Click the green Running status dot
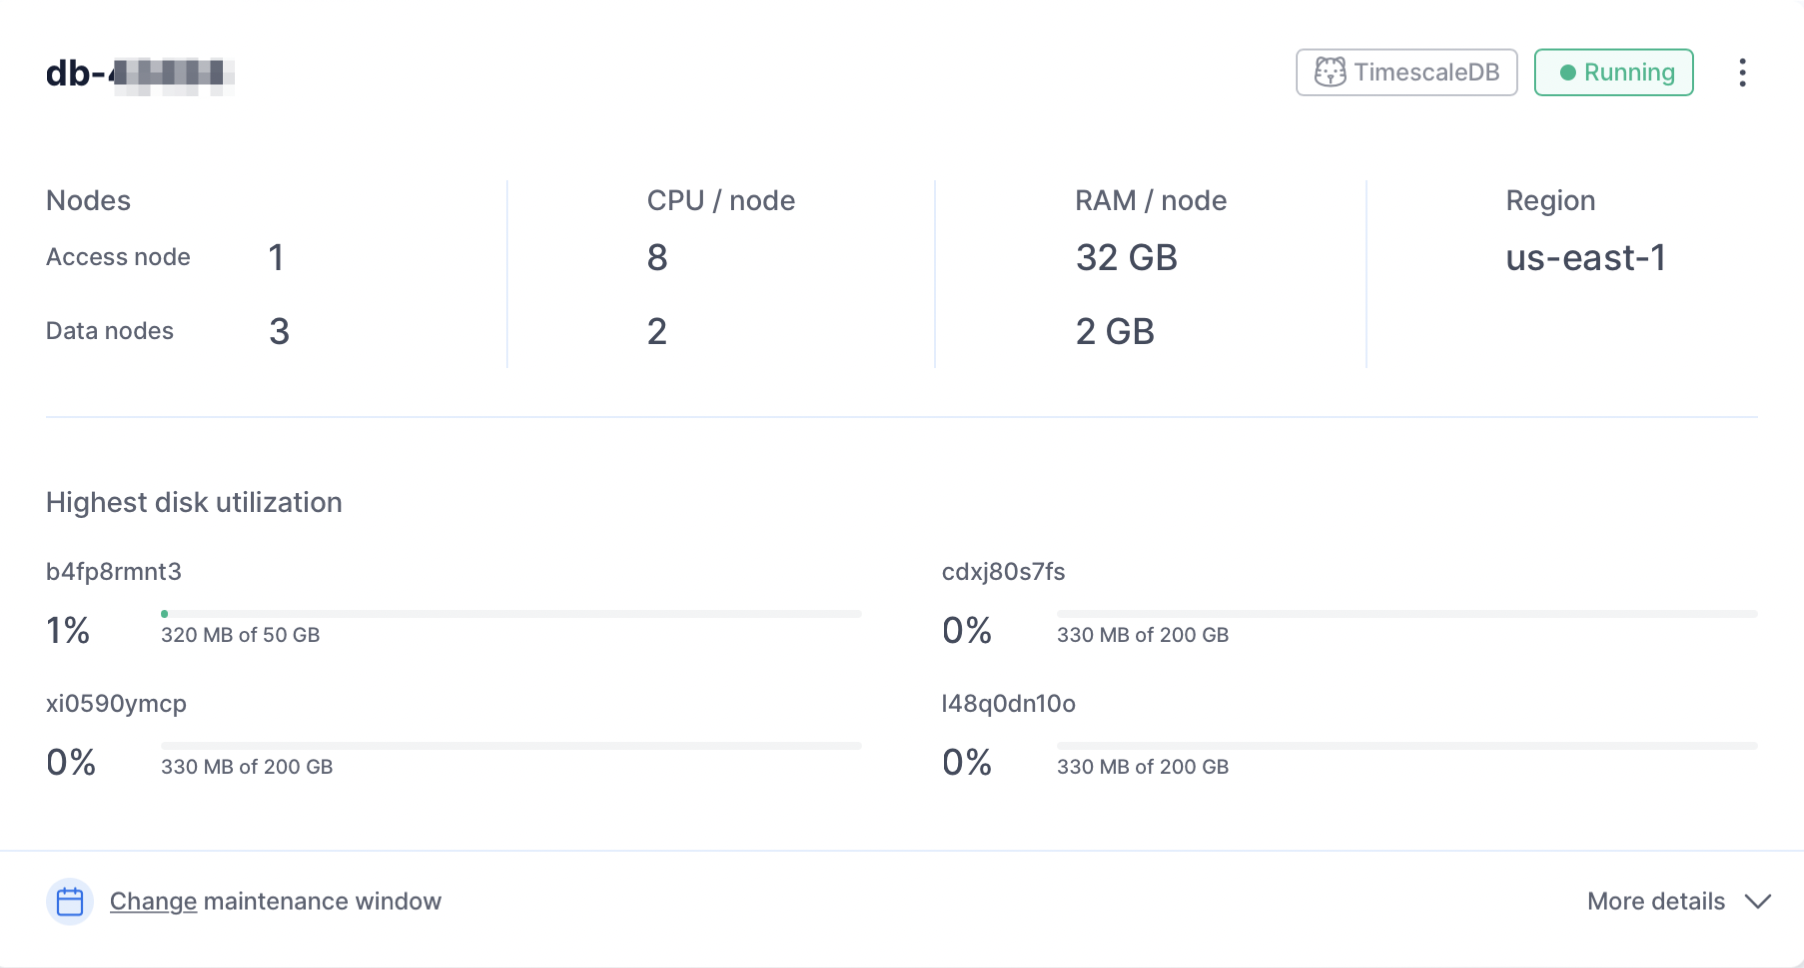Screen dimensions: 1804x968 coord(1570,72)
